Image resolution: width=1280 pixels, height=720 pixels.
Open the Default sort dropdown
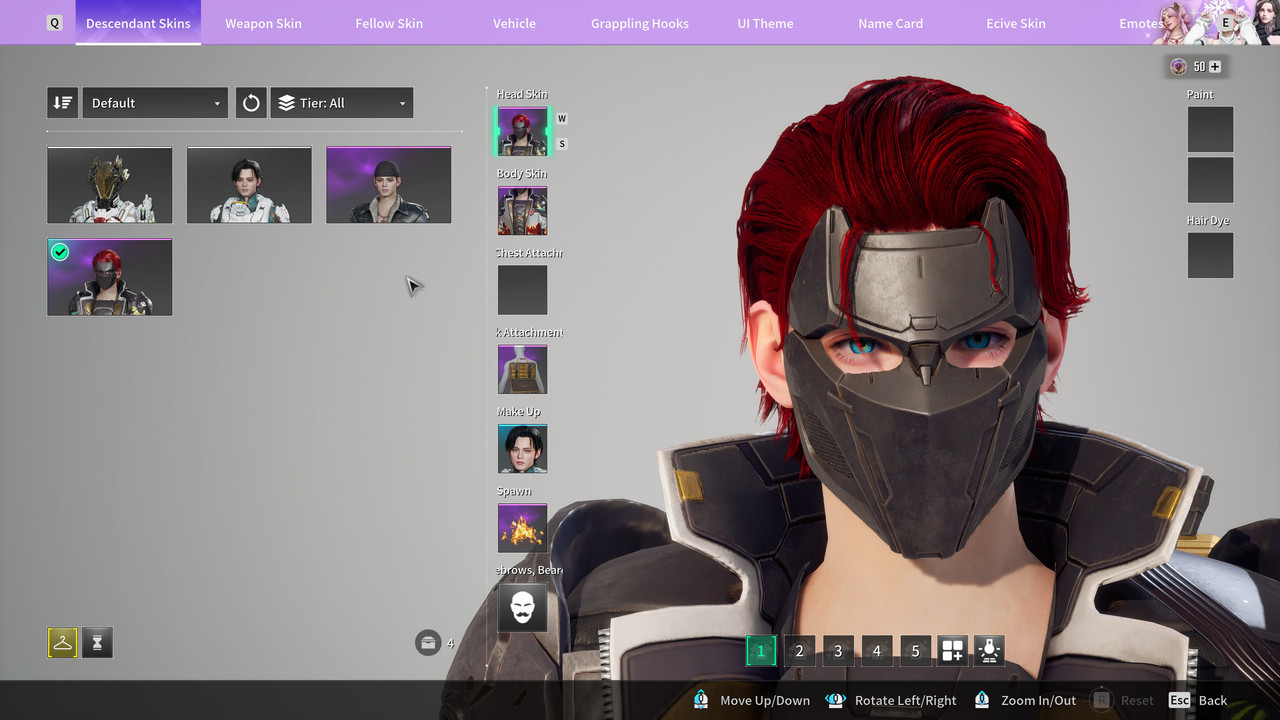coord(155,103)
